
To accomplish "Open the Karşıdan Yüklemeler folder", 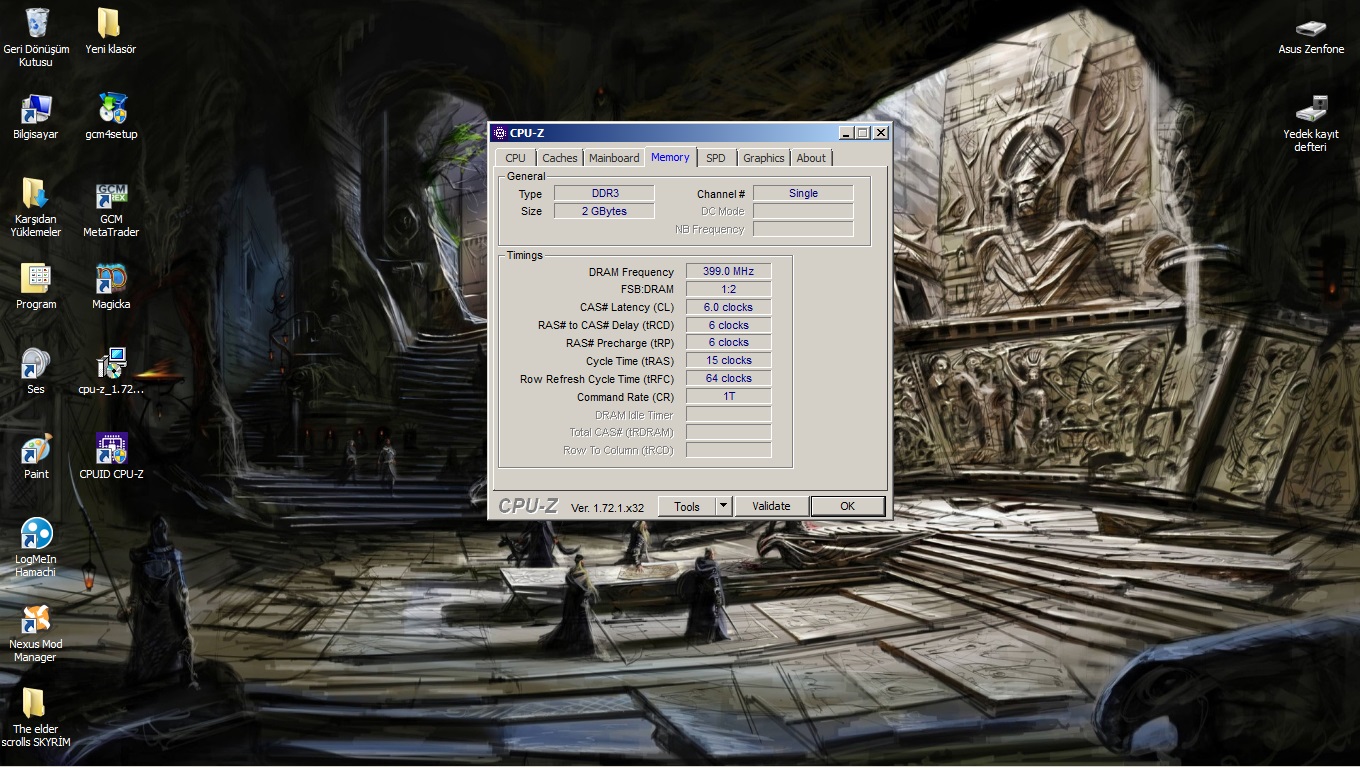I will click(36, 193).
